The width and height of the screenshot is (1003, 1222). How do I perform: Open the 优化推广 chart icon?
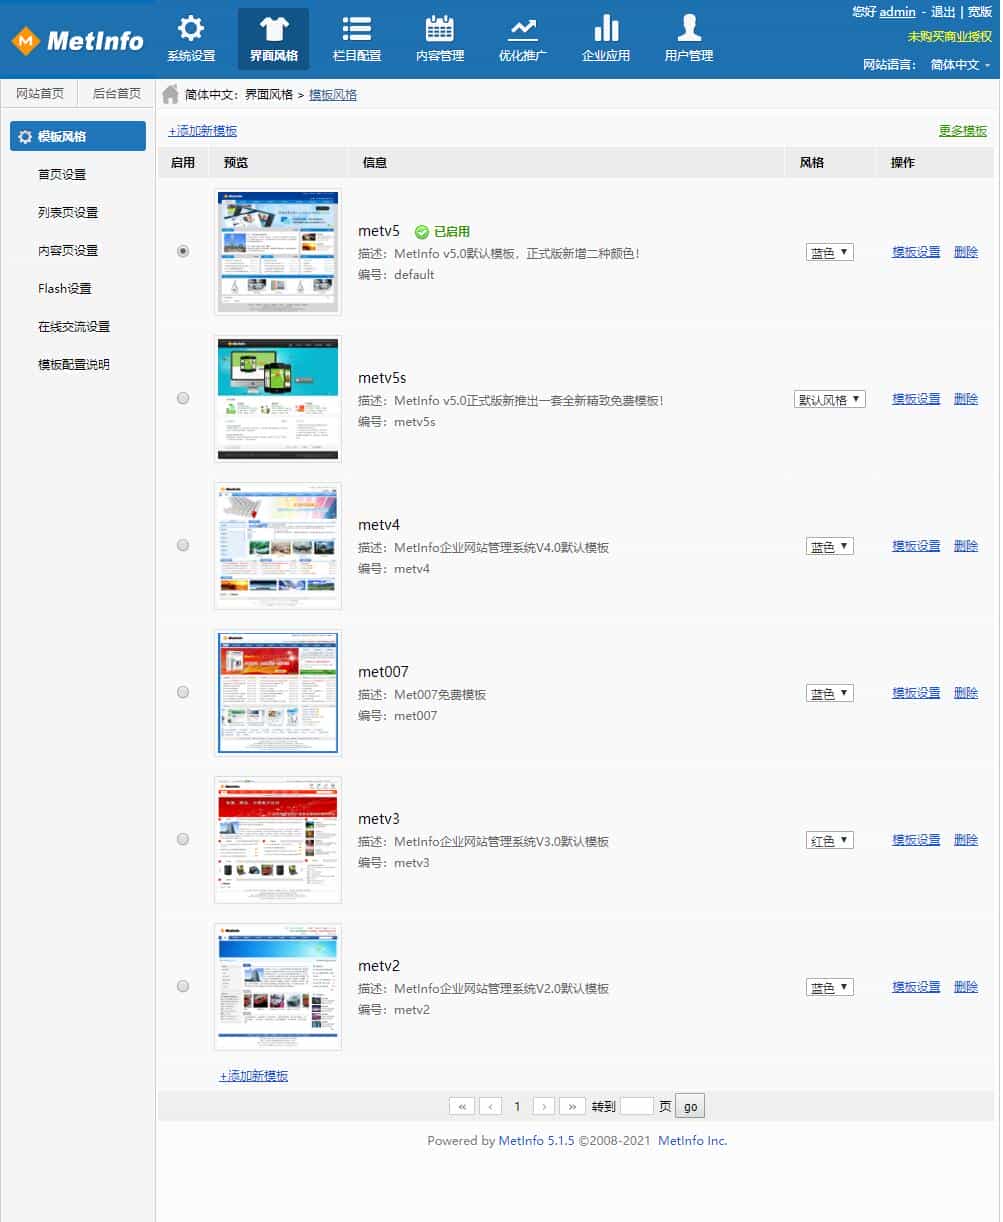pyautogui.click(x=522, y=28)
